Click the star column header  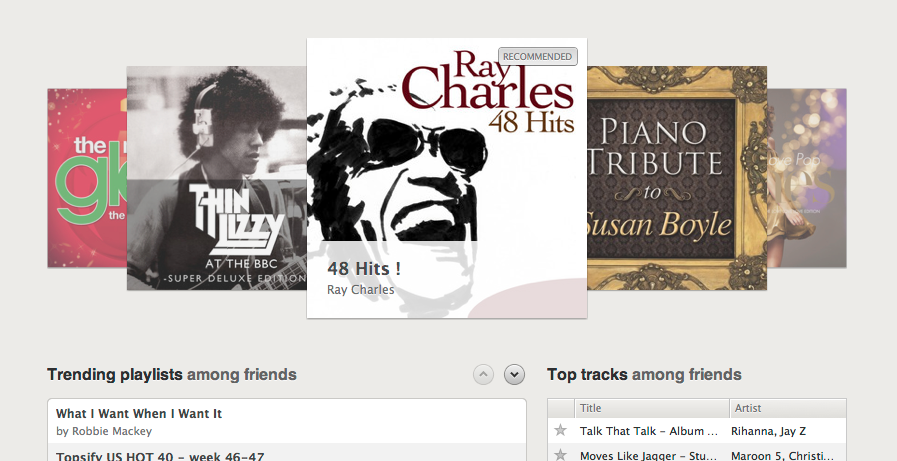[x=561, y=408]
